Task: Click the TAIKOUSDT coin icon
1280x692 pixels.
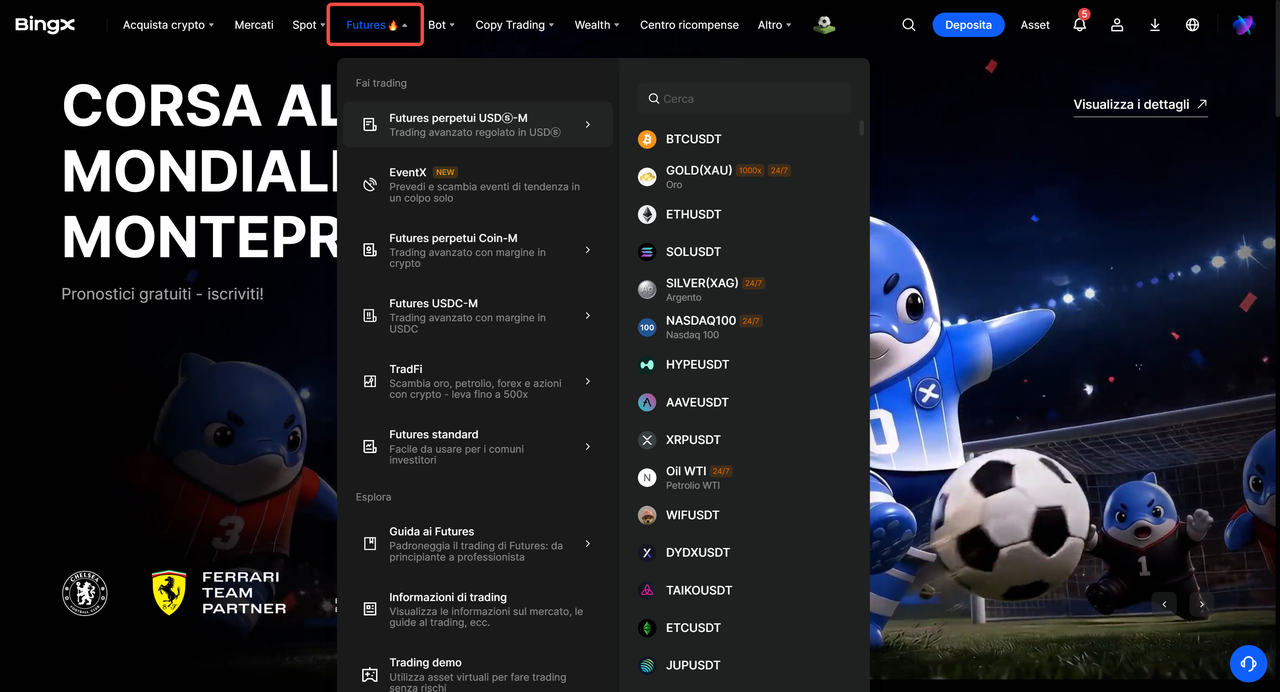Action: 647,590
